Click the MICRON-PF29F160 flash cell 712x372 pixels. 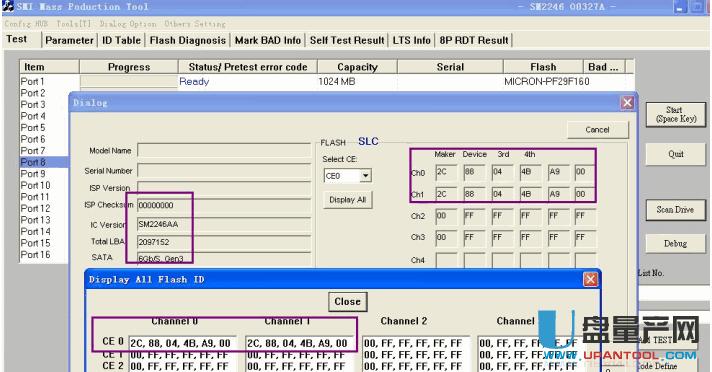547,82
